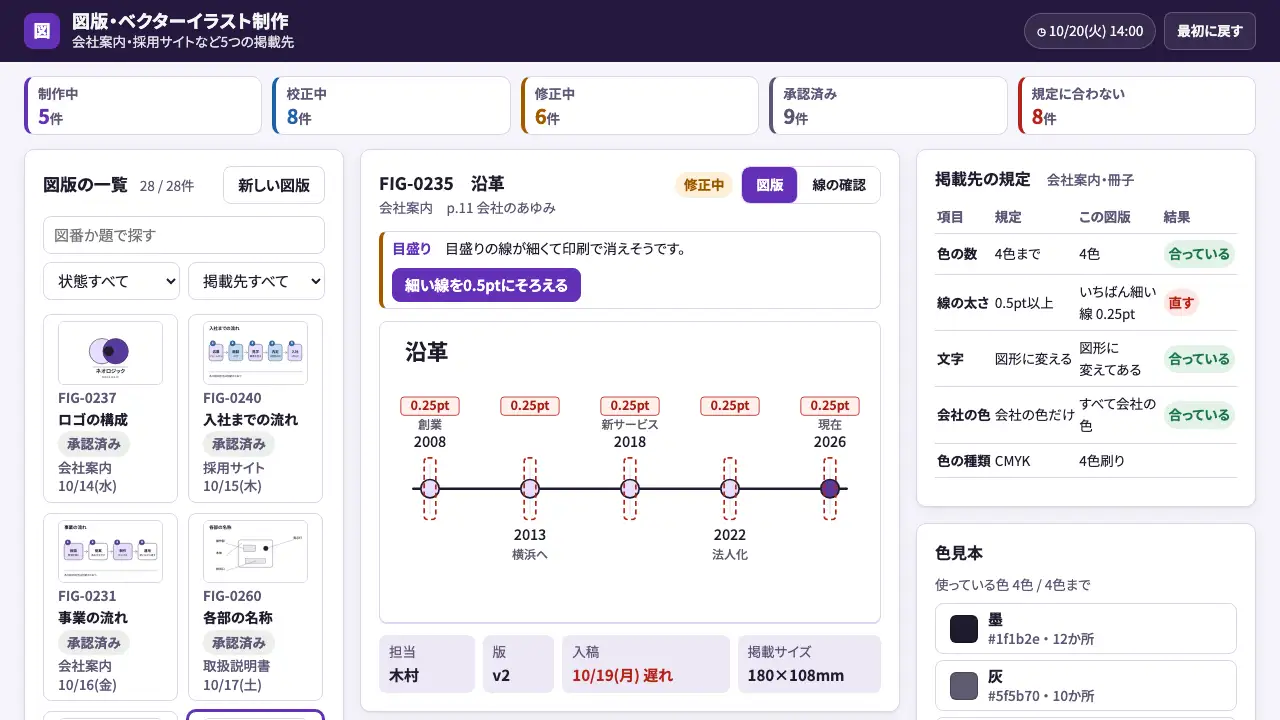Click the 0.25pt tag above 2008
The image size is (1280, 720).
click(430, 406)
